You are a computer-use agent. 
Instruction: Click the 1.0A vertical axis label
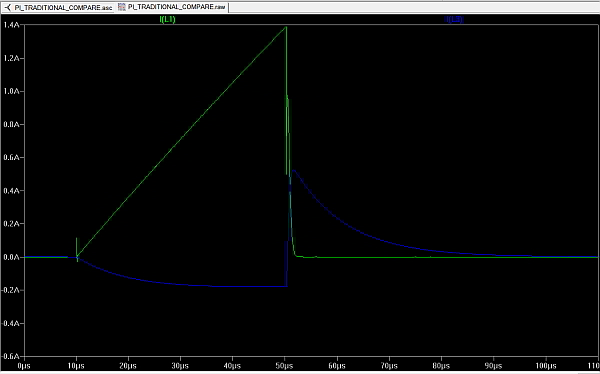click(11, 91)
